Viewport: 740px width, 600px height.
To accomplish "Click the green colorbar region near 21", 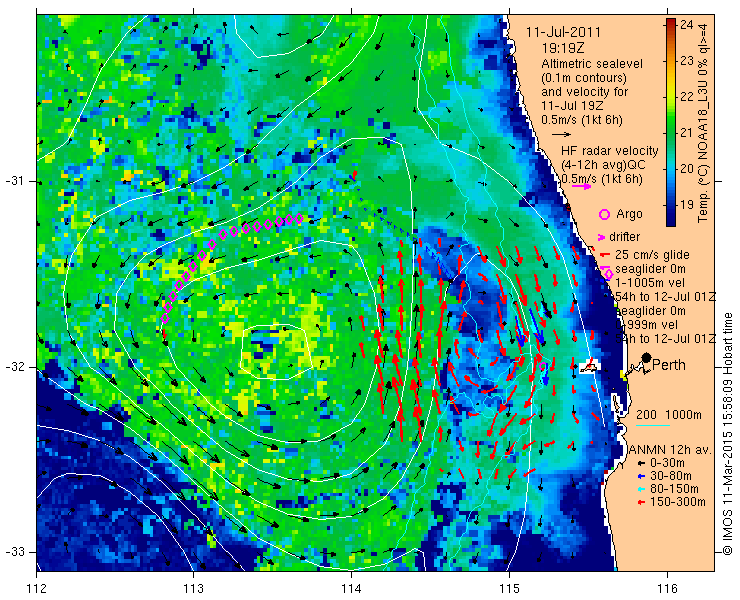I will tap(671, 133).
